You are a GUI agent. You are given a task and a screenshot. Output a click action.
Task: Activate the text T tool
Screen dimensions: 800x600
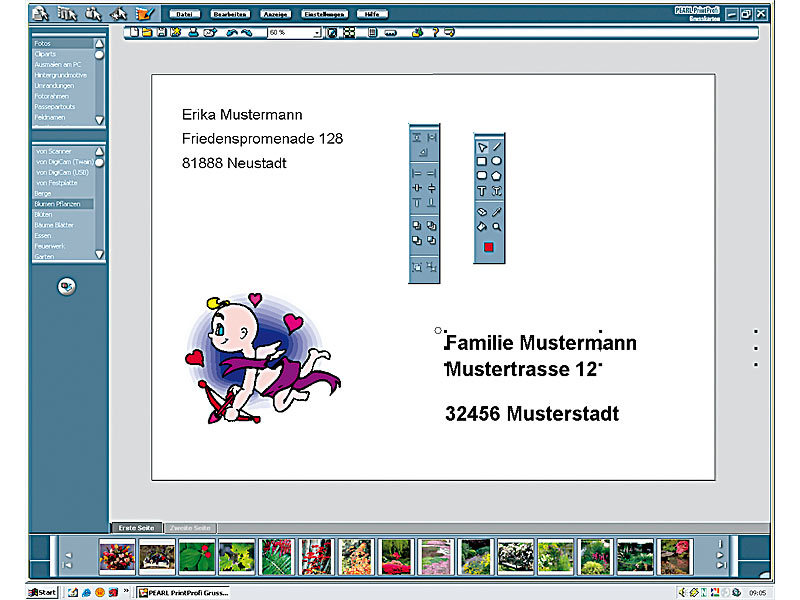tap(482, 190)
